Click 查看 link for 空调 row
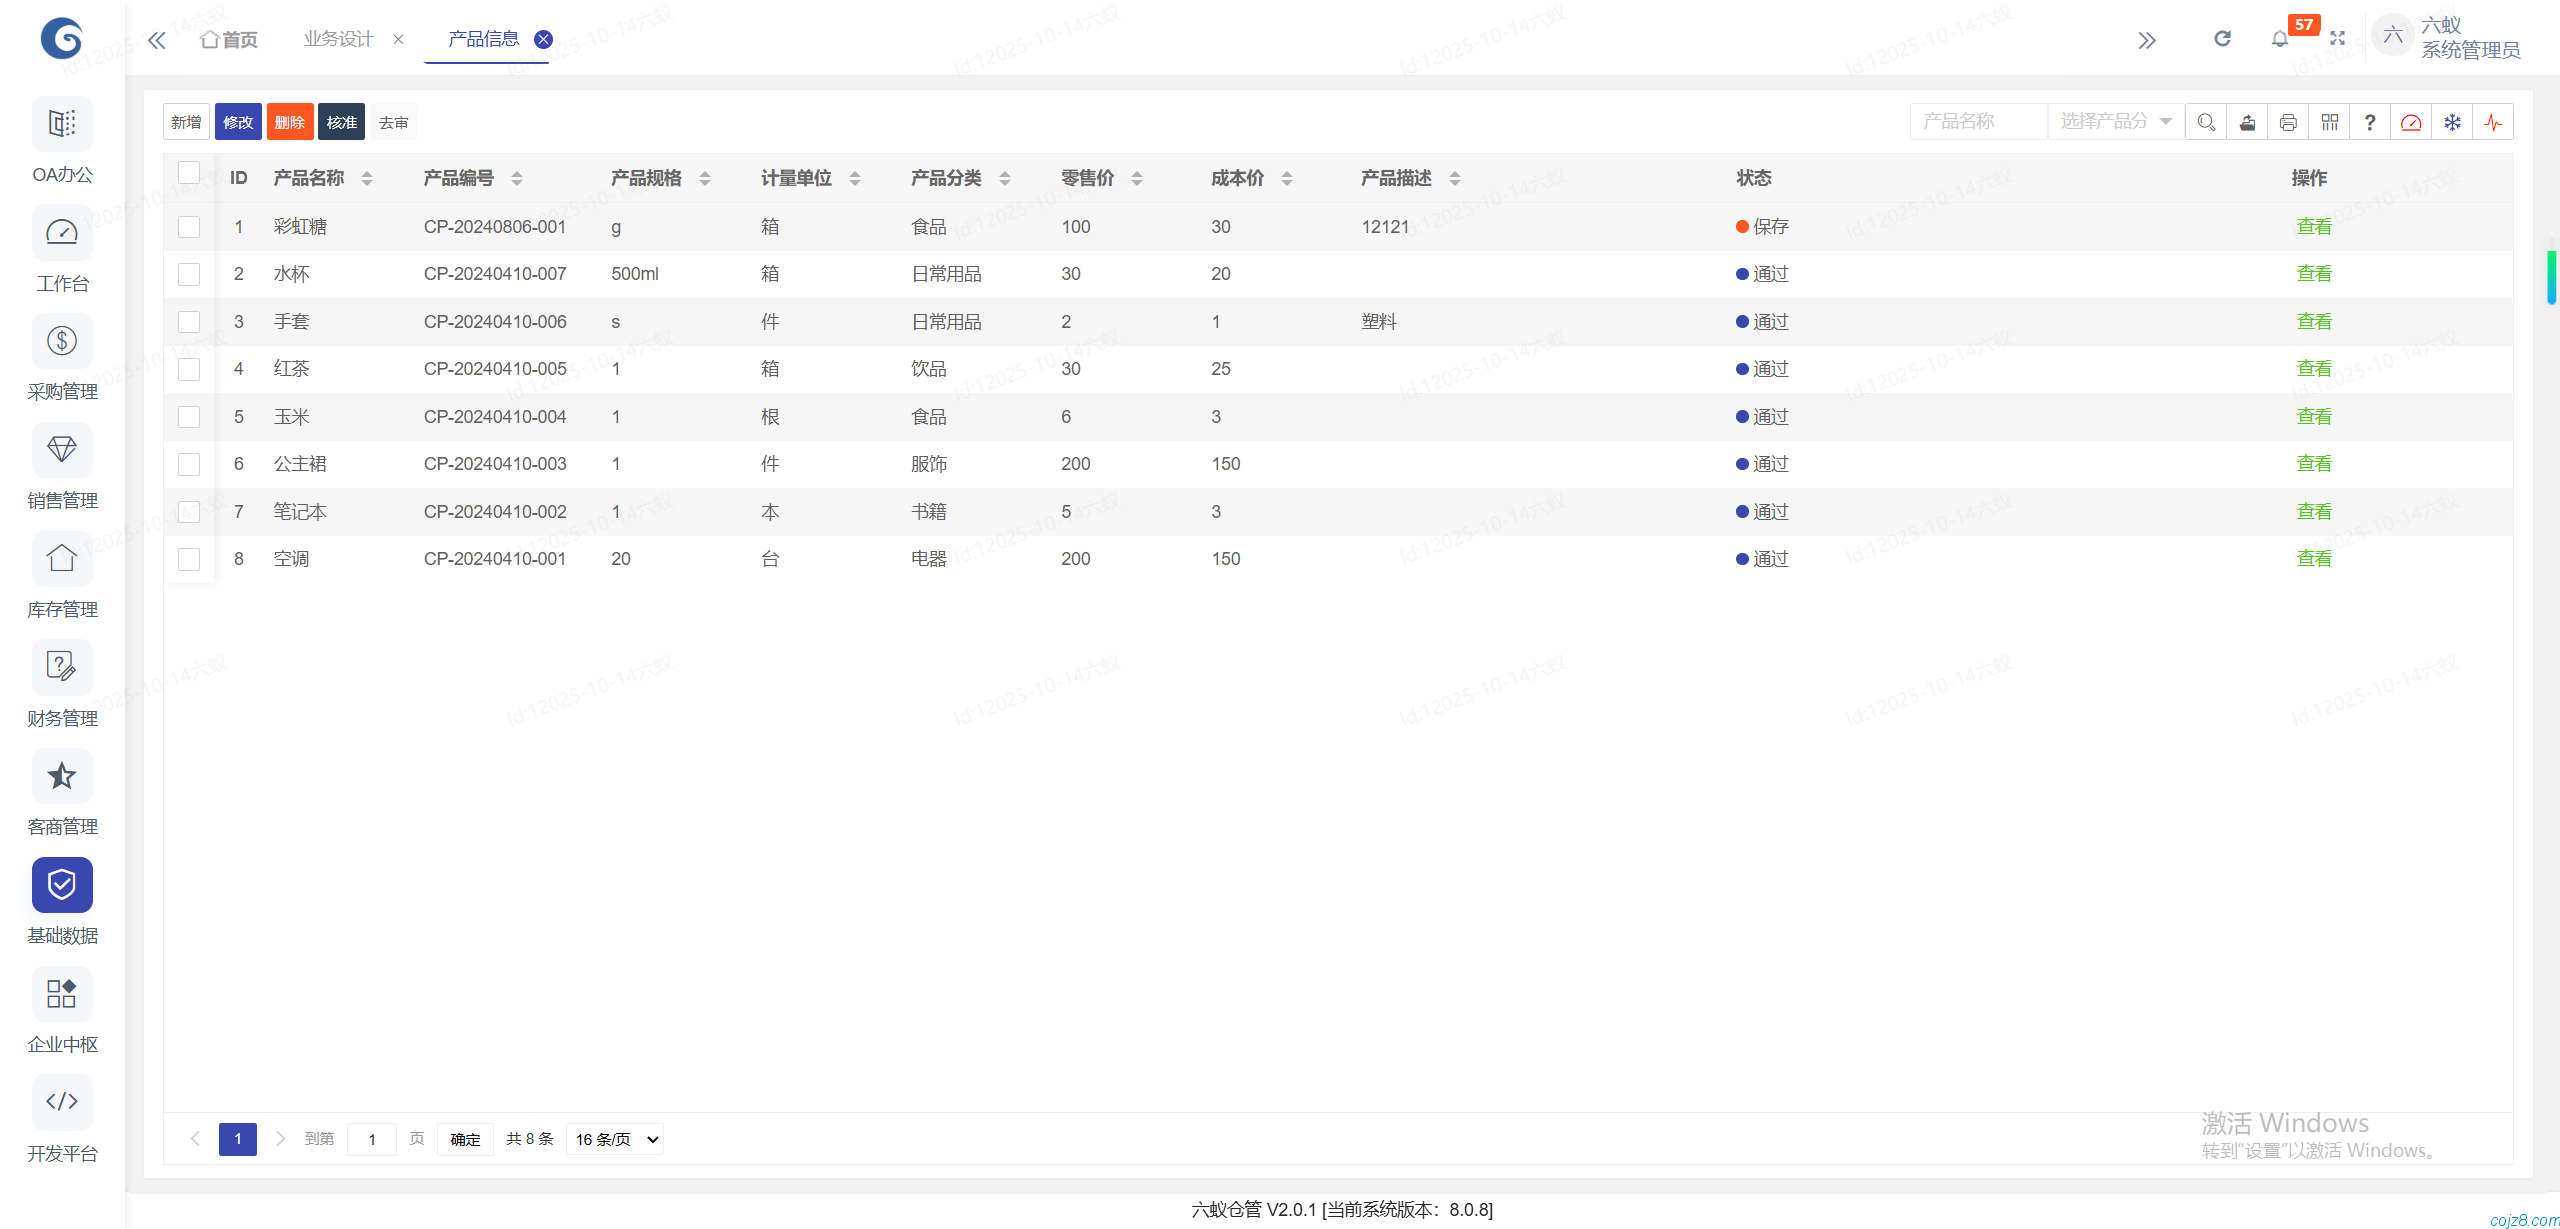Viewport: 2560px width, 1229px height. 2313,559
